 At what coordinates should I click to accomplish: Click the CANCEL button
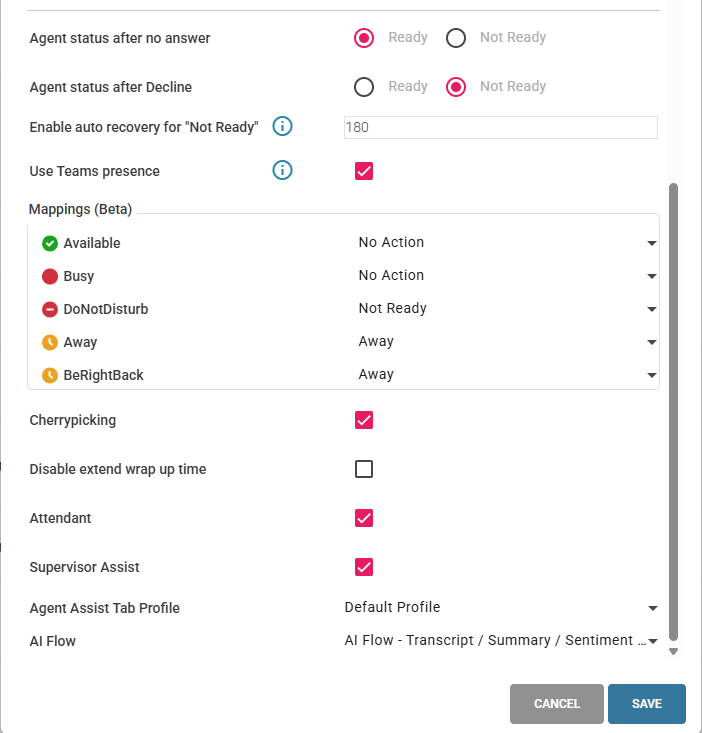[x=557, y=704]
